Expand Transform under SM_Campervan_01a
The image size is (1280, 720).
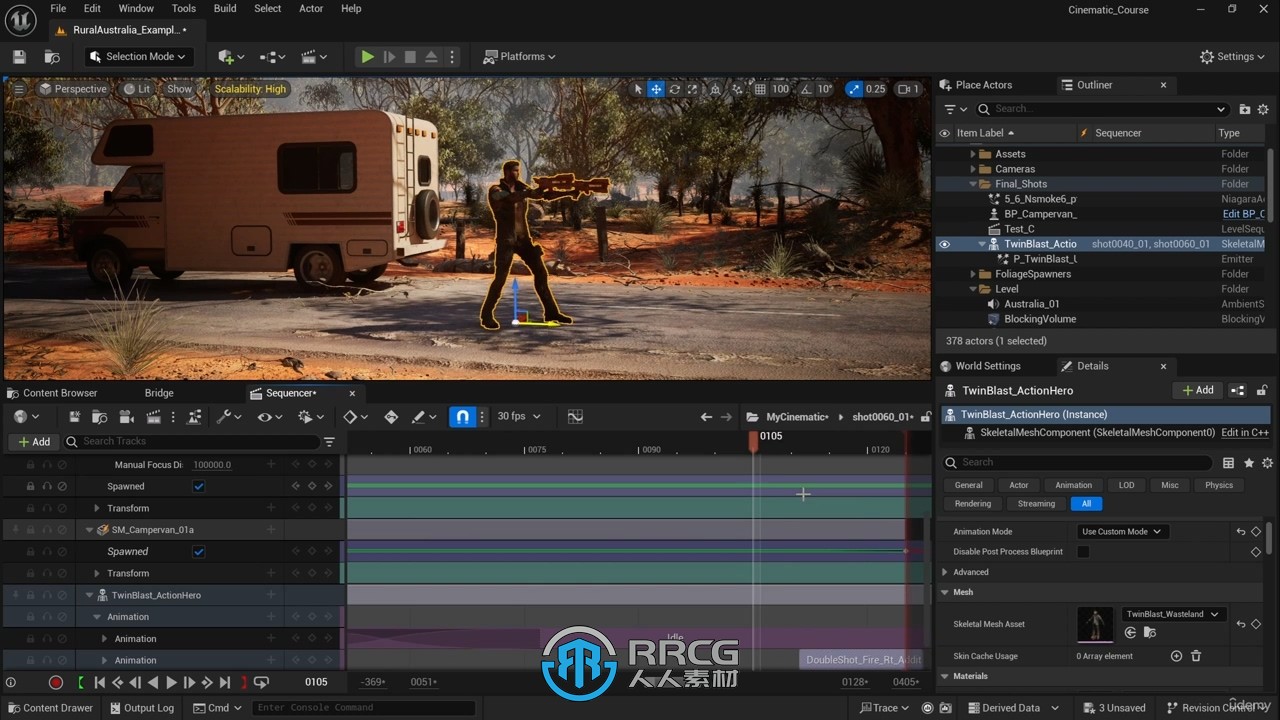pyautogui.click(x=97, y=574)
